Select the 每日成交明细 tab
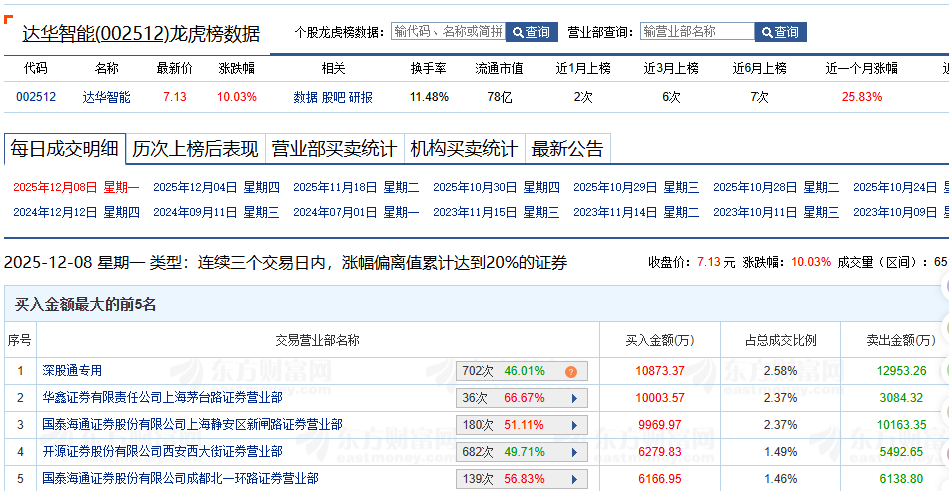This screenshot has height=491, width=949. pos(65,148)
